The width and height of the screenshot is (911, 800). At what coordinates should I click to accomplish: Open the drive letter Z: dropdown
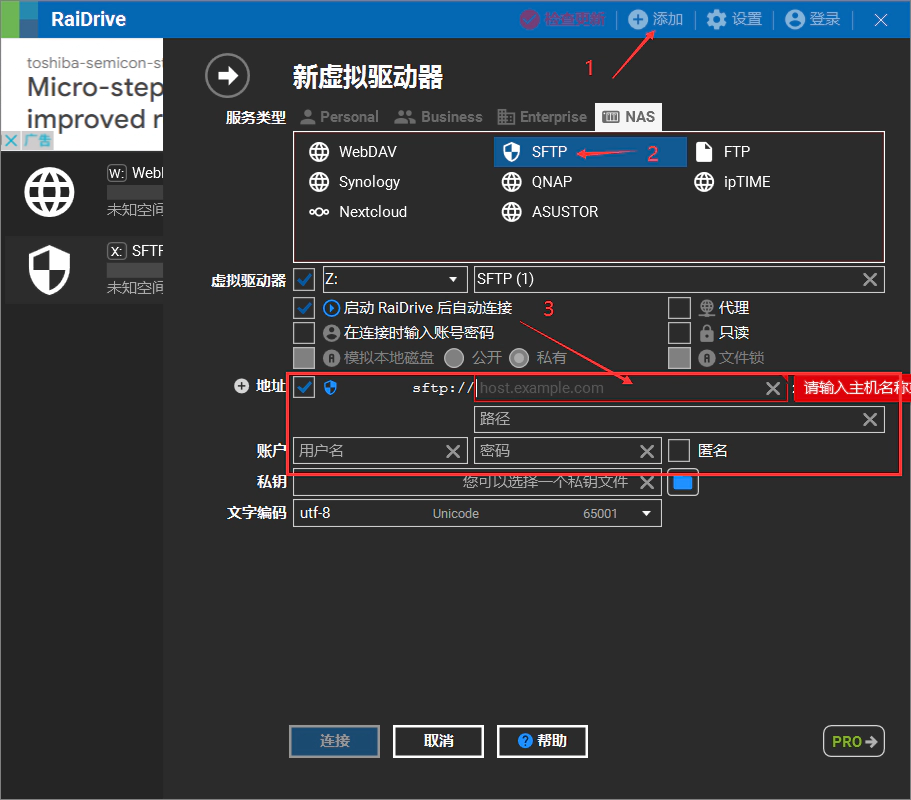394,279
